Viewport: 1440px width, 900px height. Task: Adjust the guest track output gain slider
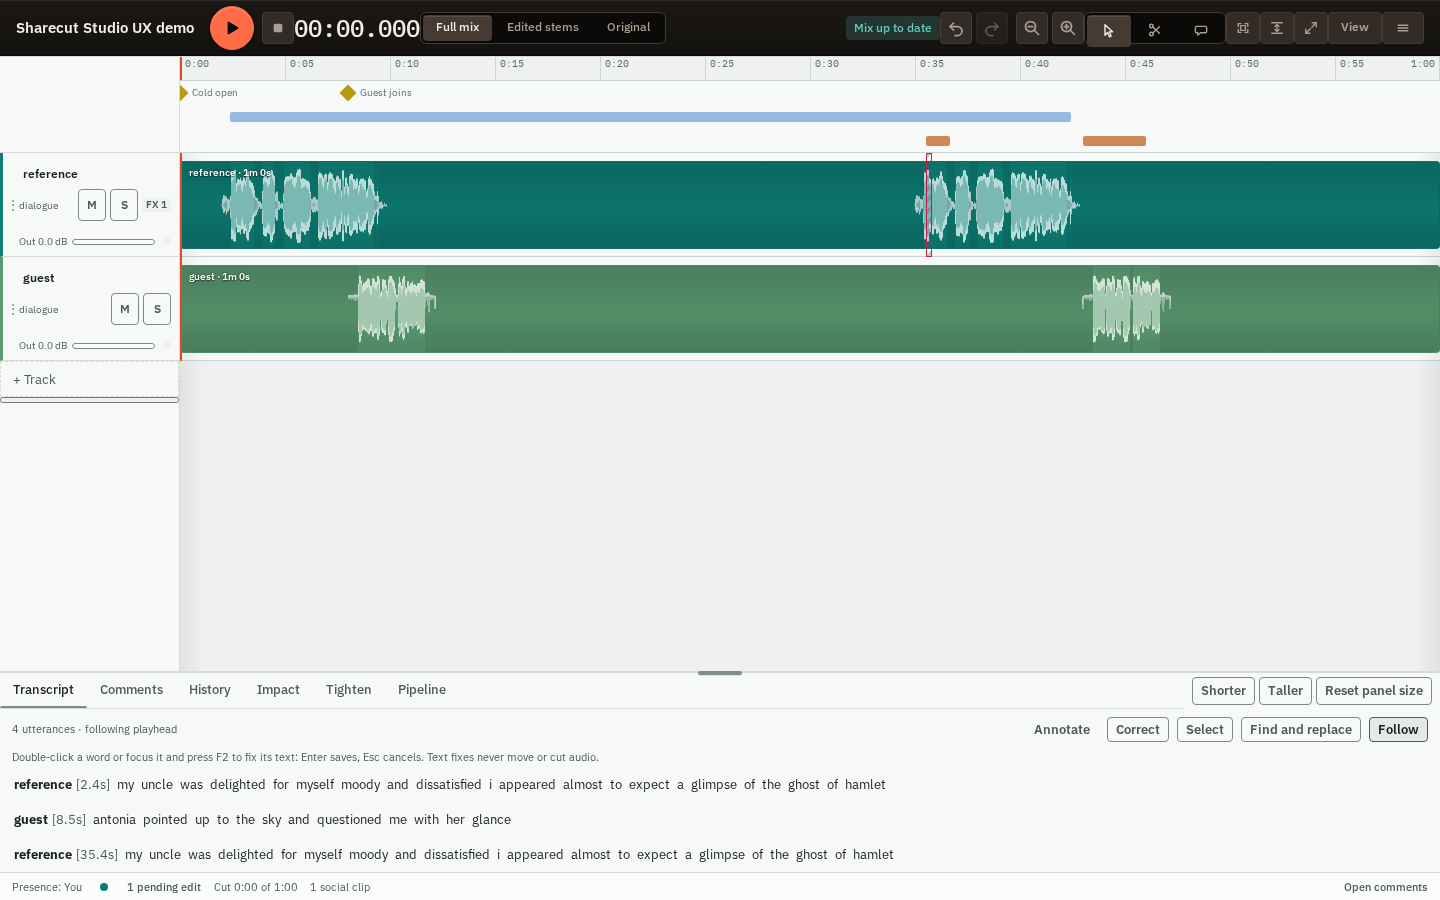[113, 346]
